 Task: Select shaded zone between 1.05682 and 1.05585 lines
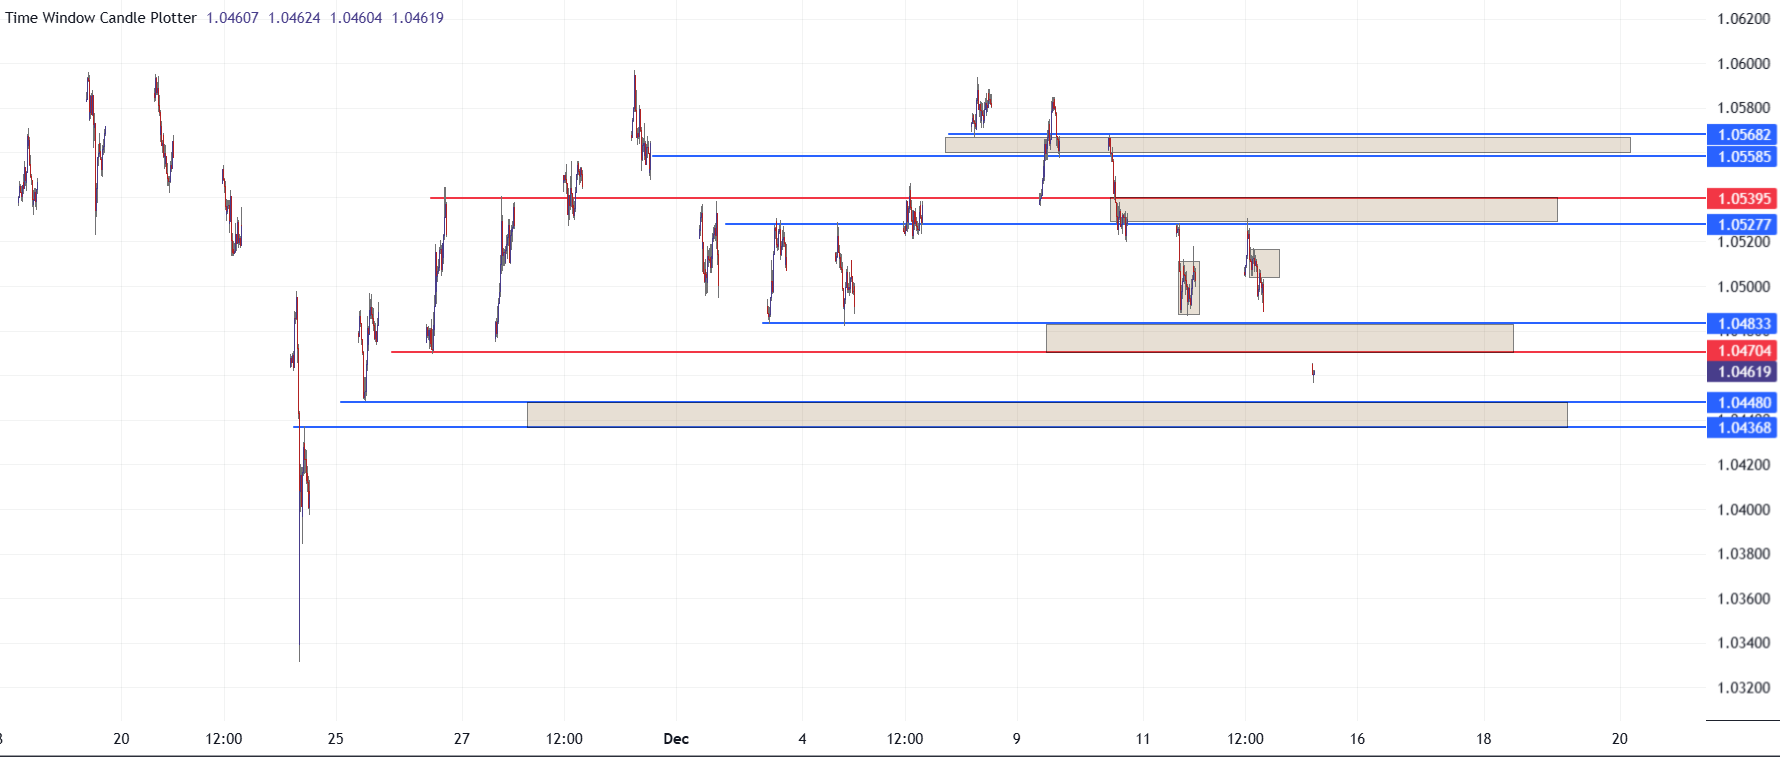tap(1287, 146)
